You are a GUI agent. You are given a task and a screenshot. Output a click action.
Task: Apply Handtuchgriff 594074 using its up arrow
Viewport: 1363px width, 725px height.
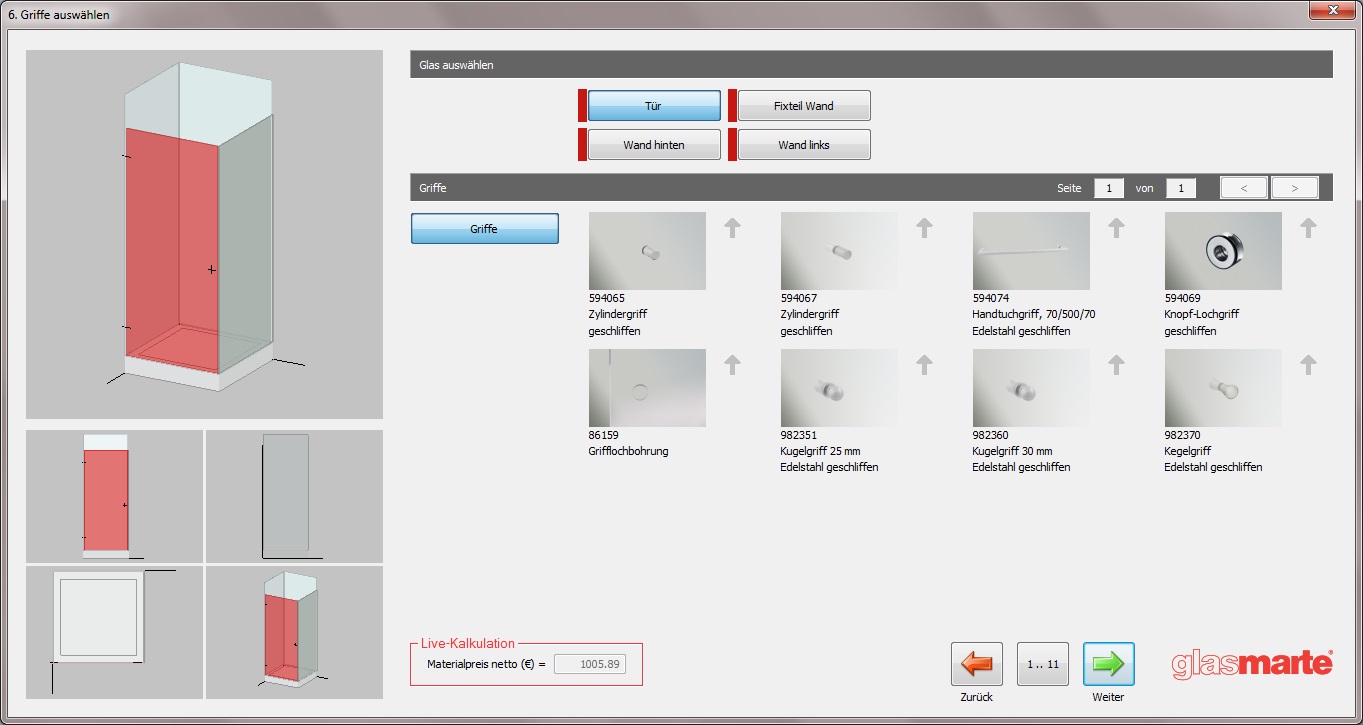[1116, 228]
